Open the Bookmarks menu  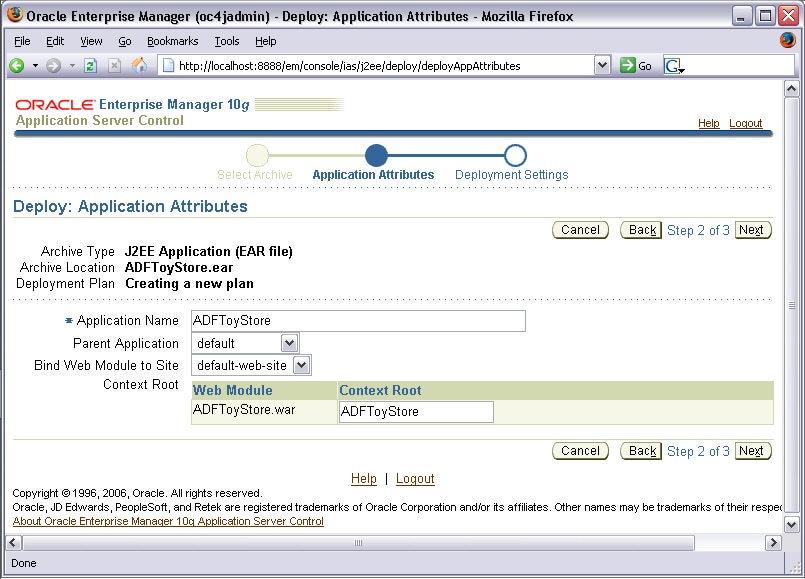172,41
